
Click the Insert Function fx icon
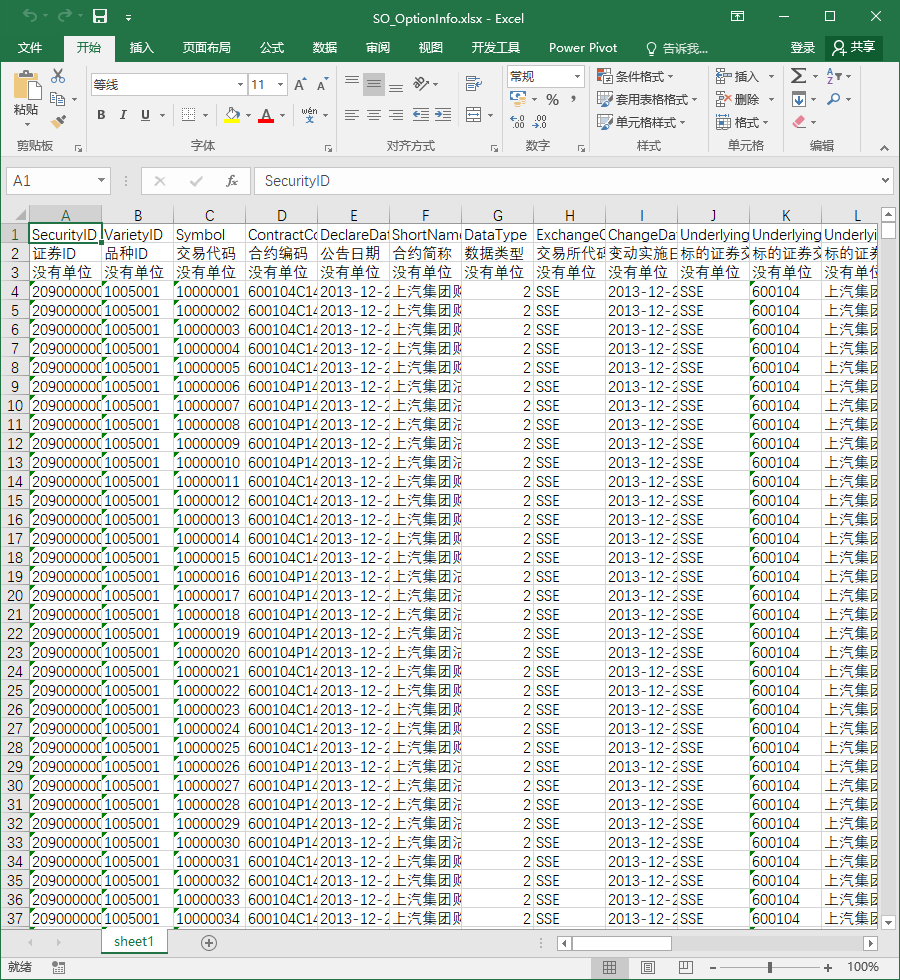232,181
